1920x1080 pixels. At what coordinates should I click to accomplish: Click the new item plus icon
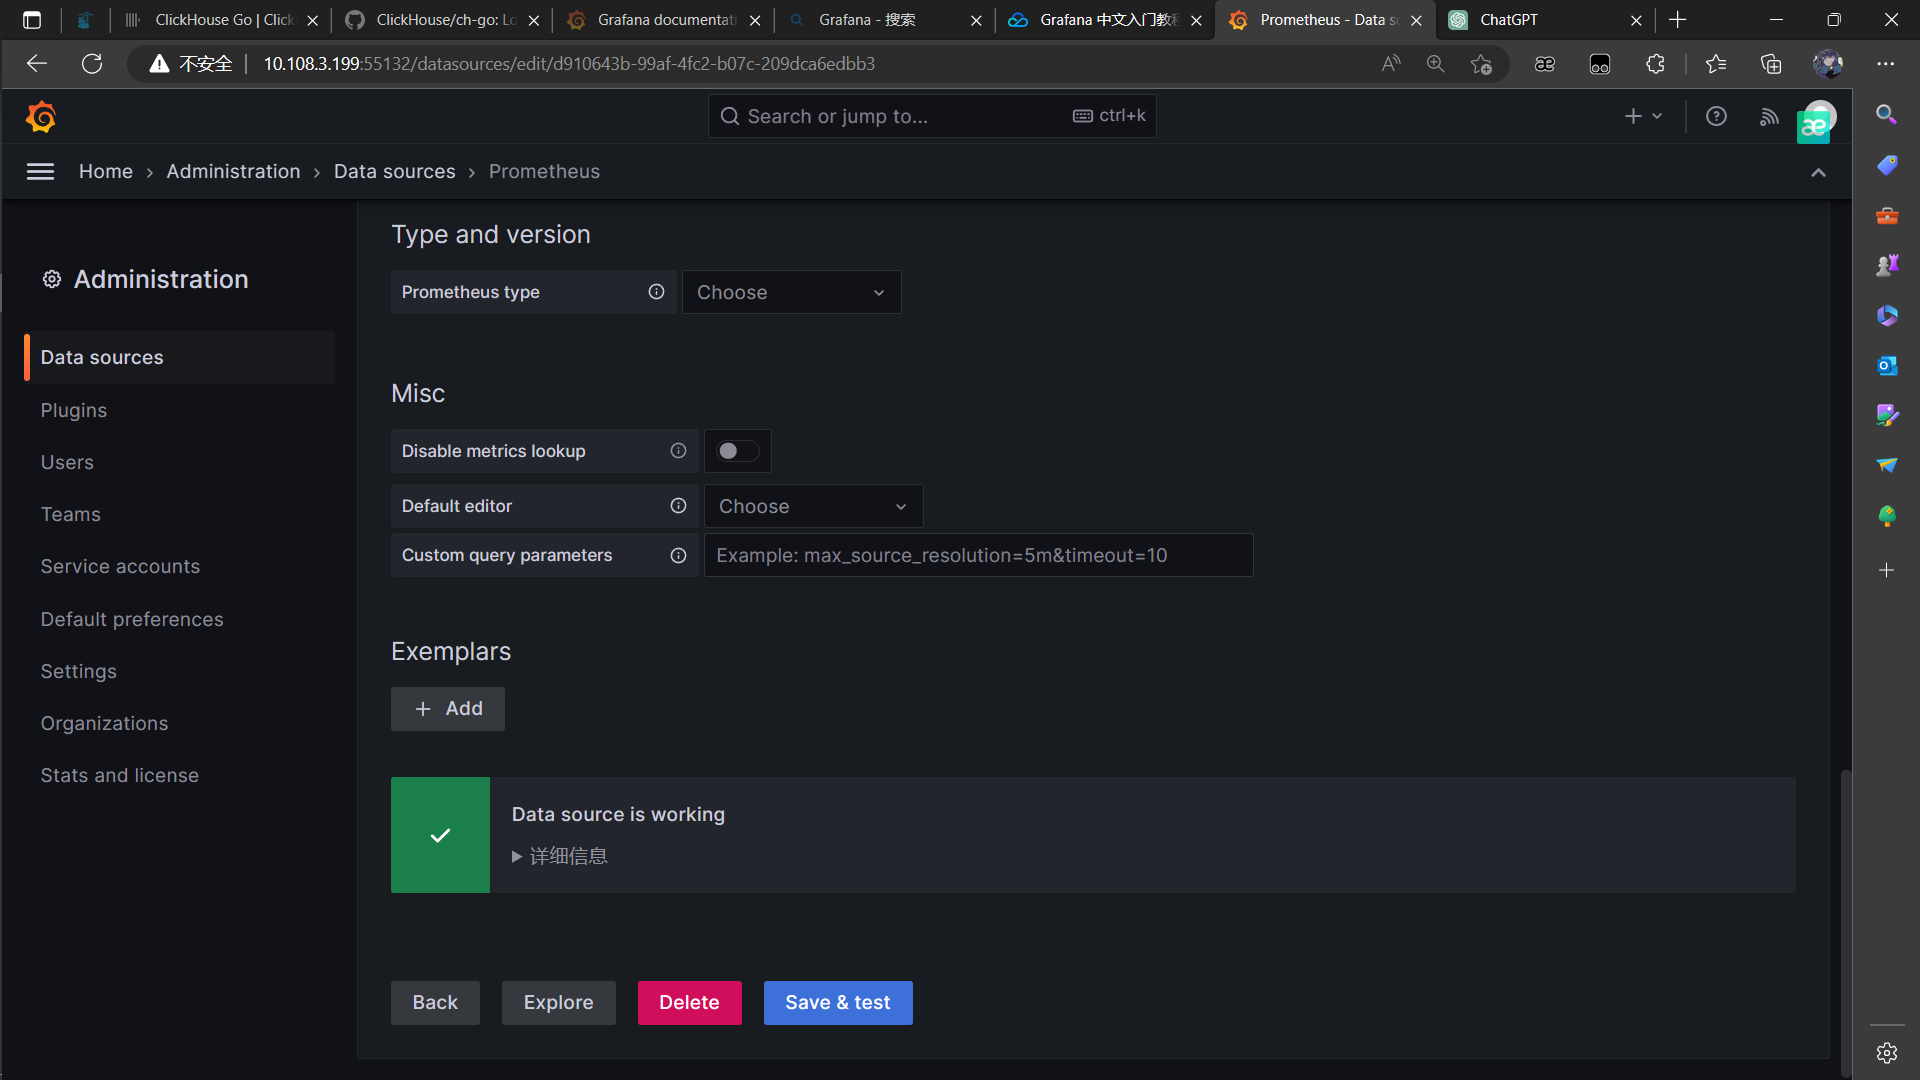pyautogui.click(x=1634, y=116)
